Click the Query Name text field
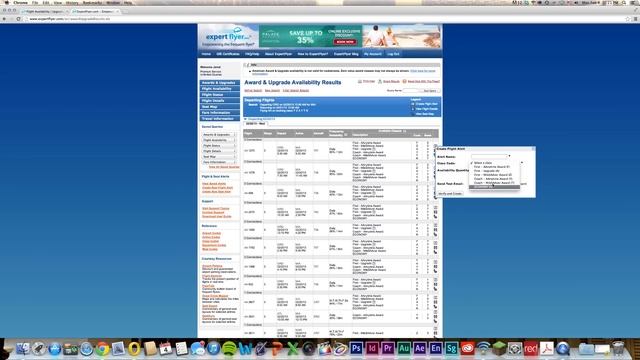This screenshot has width=640, height=360. pos(411,91)
